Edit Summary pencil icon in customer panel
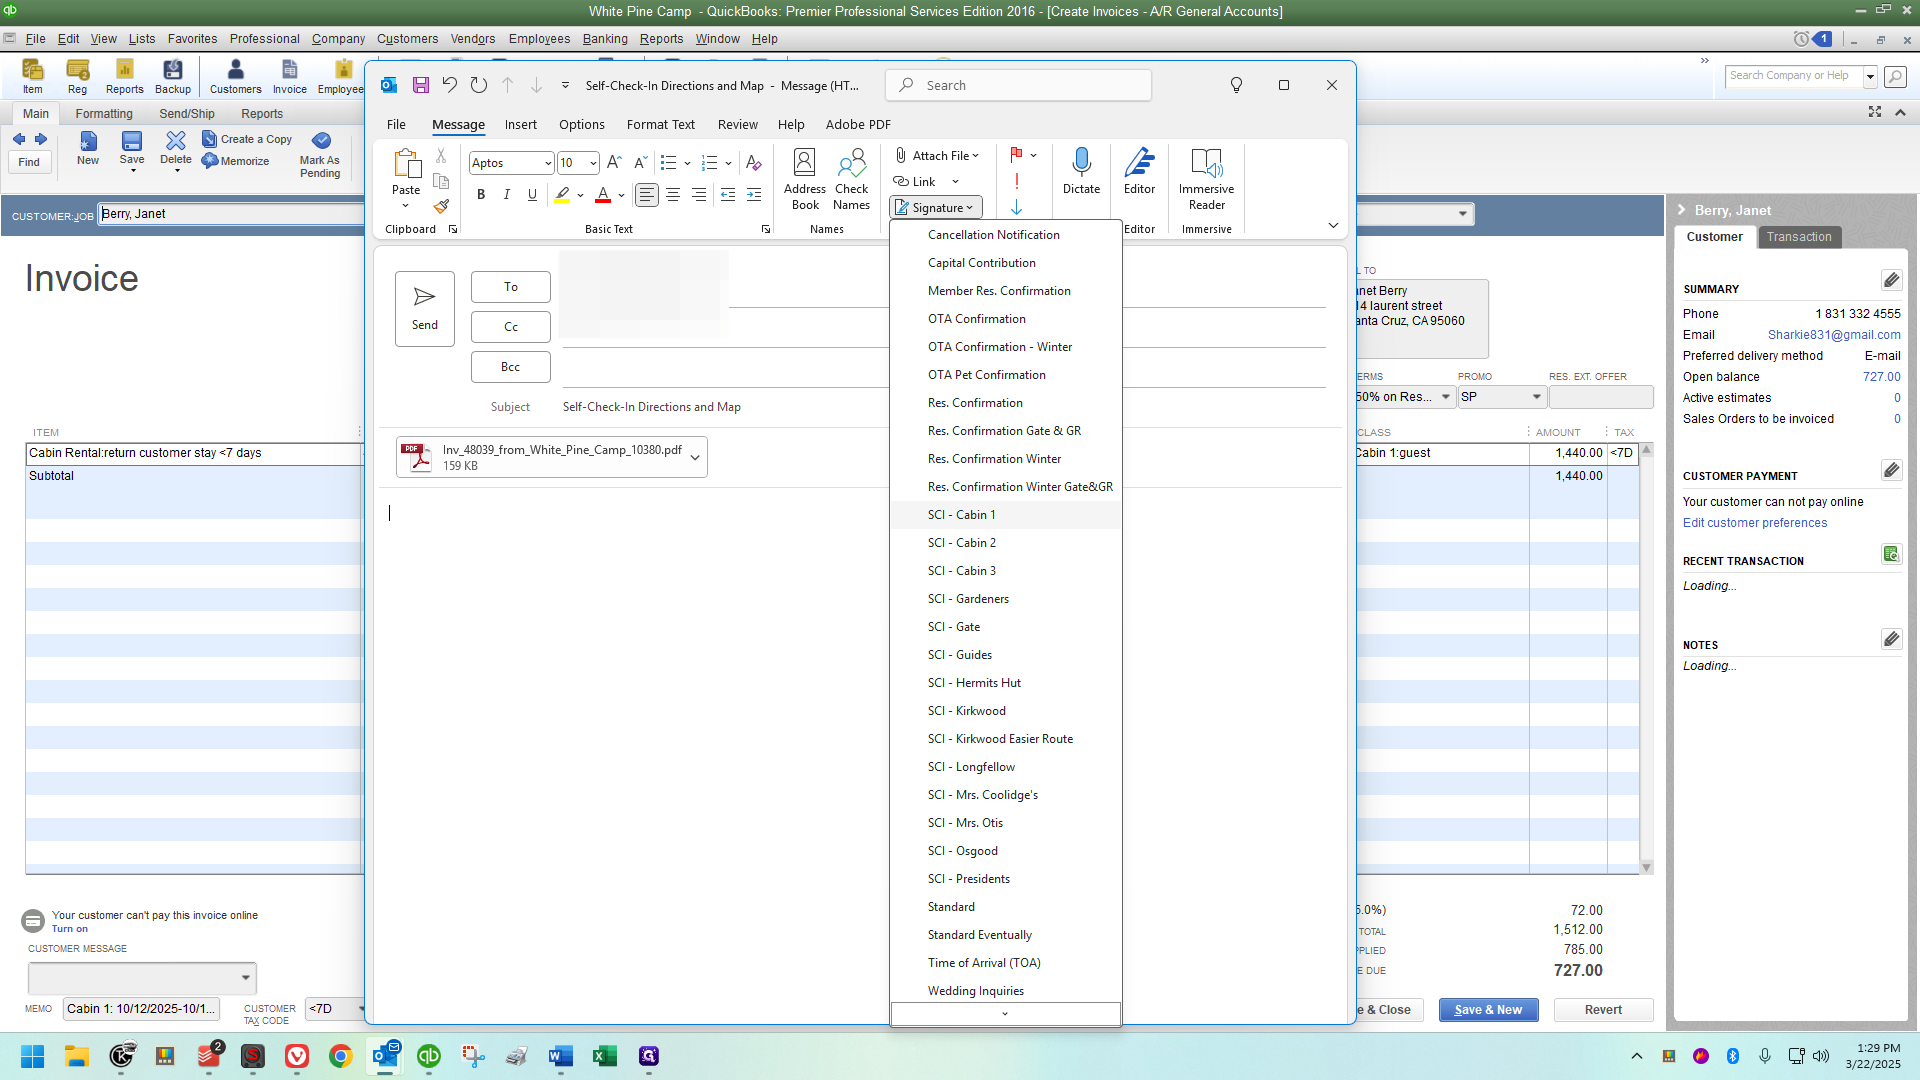 (1891, 280)
